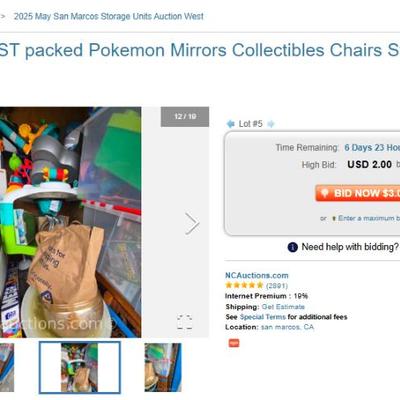The image size is (400, 400).
Task: Click the five-star seller rating
Action: (244, 285)
